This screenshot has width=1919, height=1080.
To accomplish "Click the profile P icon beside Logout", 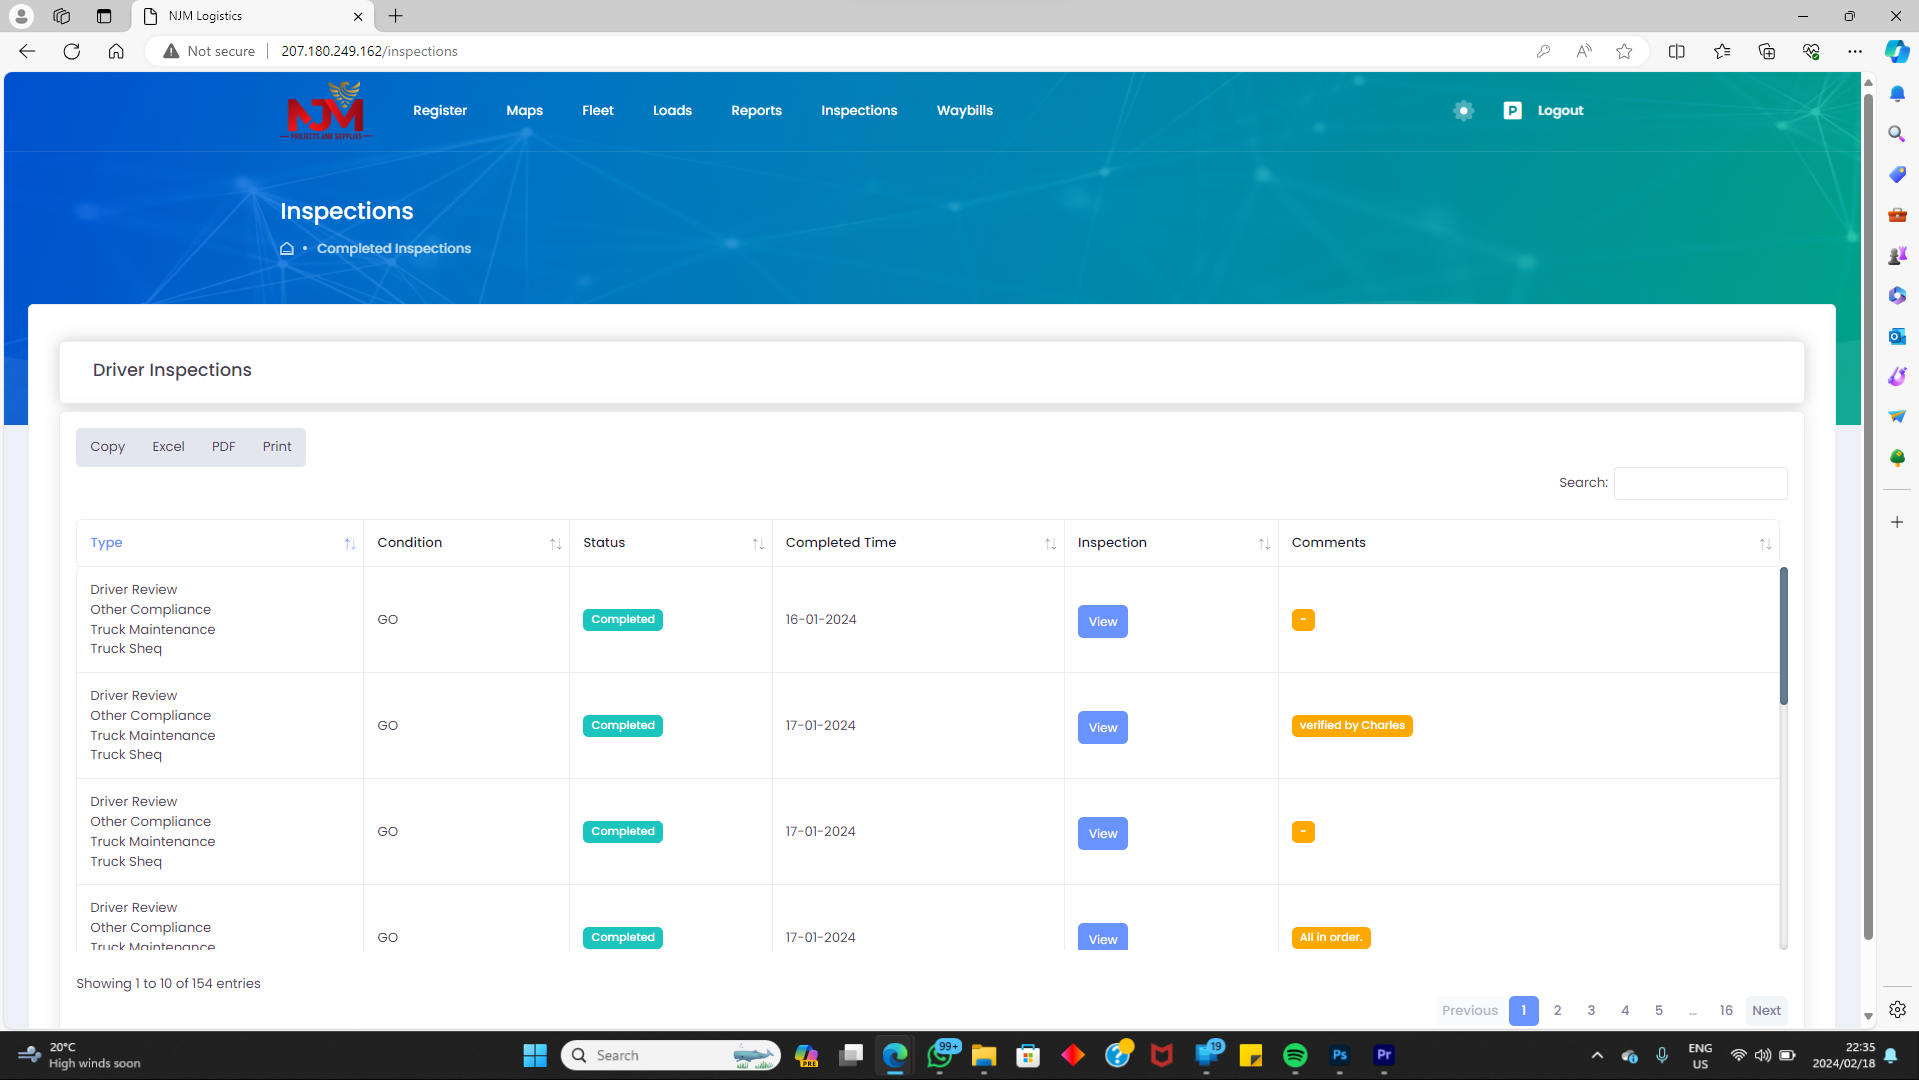I will (x=1512, y=111).
